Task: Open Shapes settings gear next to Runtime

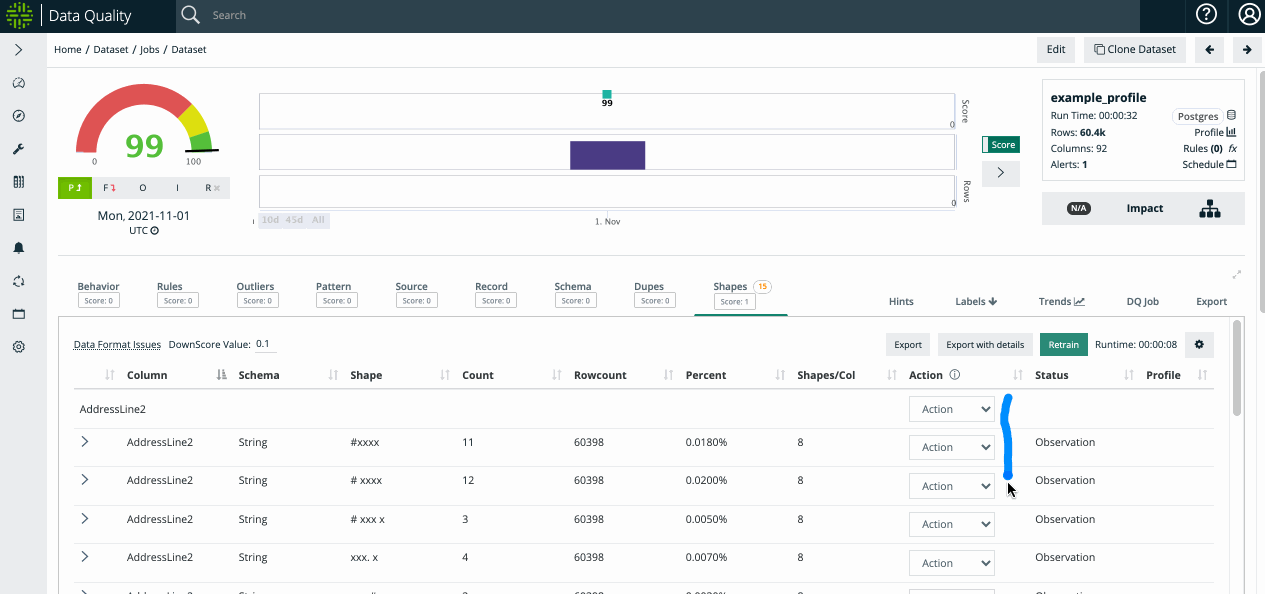Action: click(1199, 345)
